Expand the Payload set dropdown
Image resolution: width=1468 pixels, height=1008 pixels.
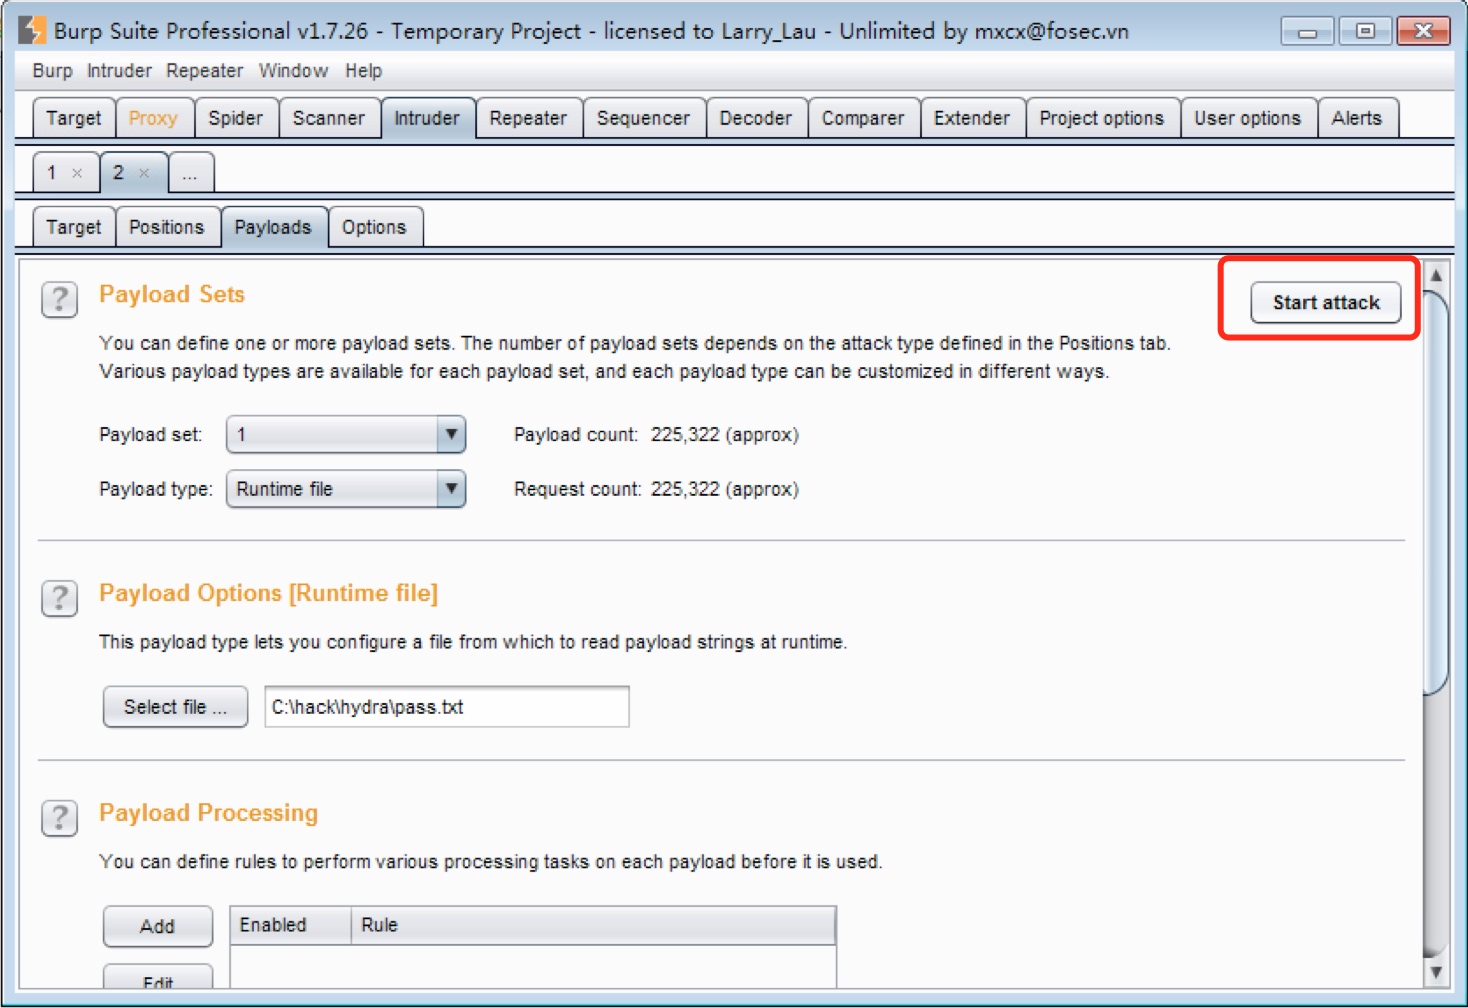coord(451,435)
